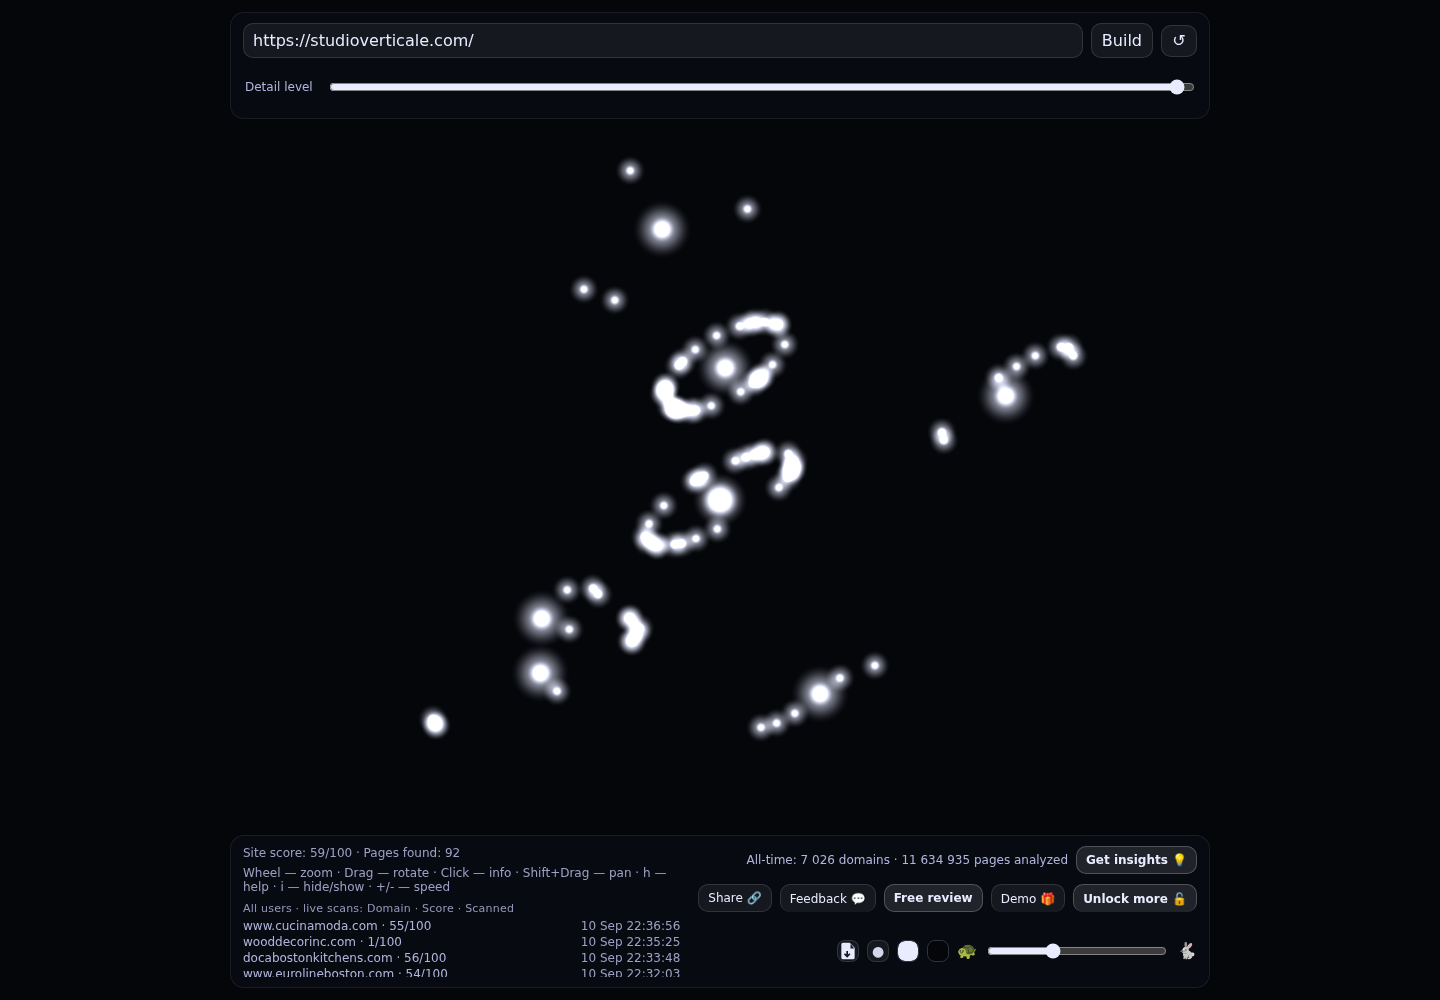Select the black color swatch

click(x=938, y=951)
